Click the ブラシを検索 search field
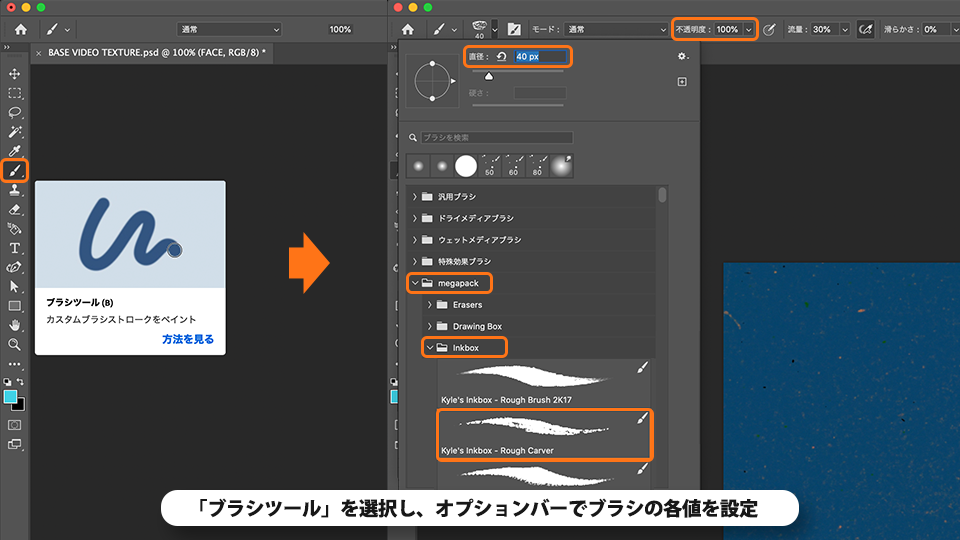The height and width of the screenshot is (540, 960). 497,138
